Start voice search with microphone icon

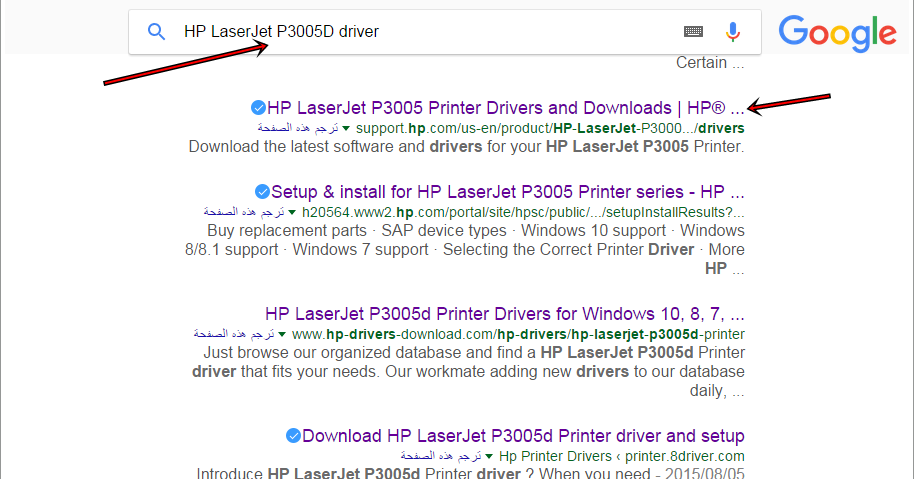[733, 31]
